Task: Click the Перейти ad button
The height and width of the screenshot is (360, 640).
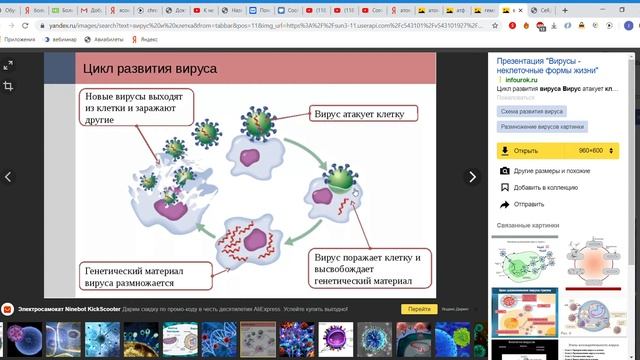Action: (419, 309)
